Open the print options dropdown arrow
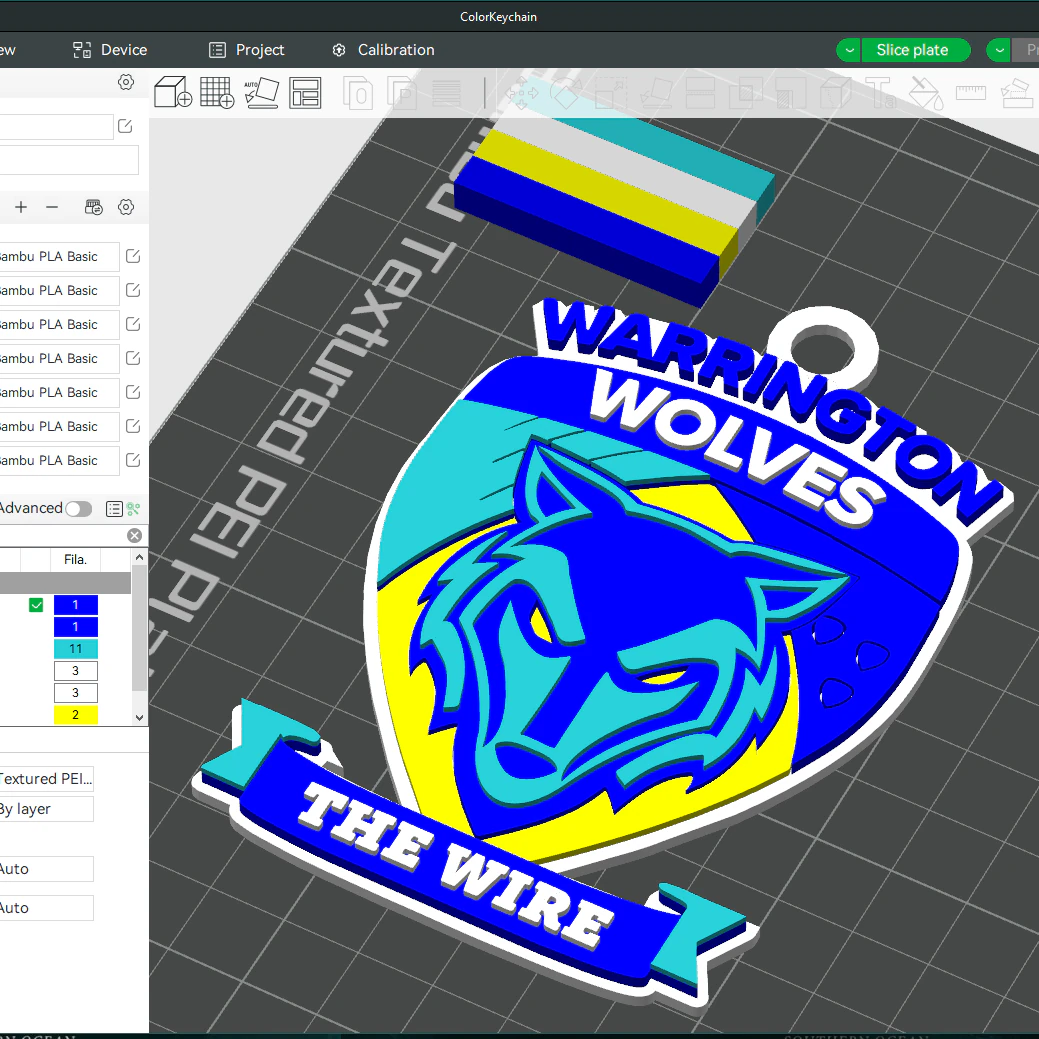Image resolution: width=1039 pixels, height=1039 pixels. [x=999, y=50]
